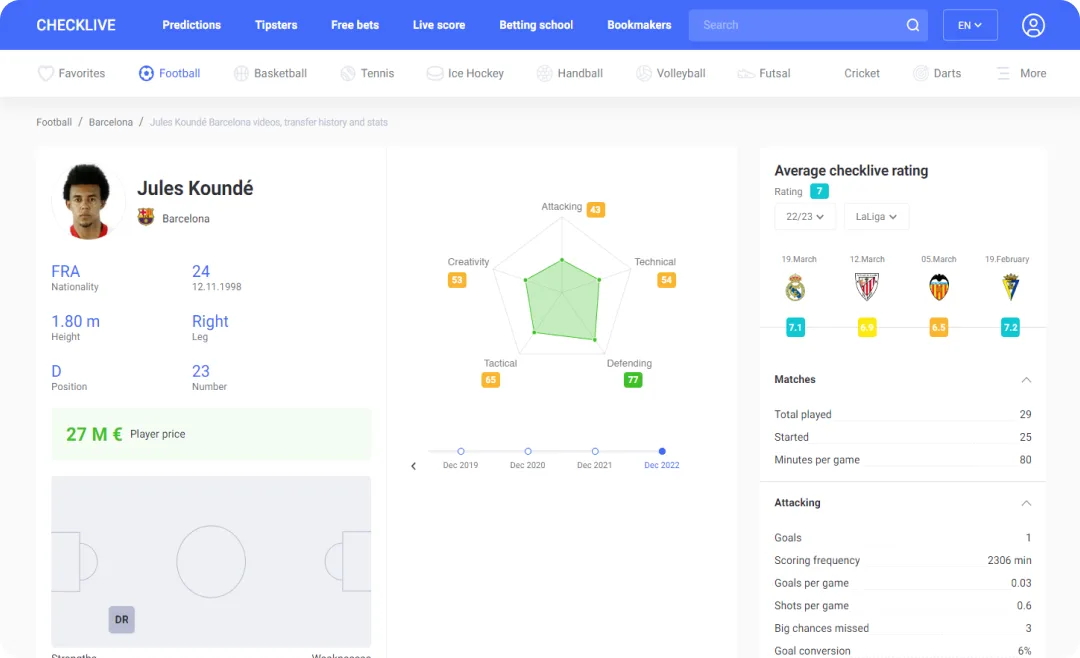The height and width of the screenshot is (658, 1080).
Task: Click the Tactical 65 score badge
Action: click(490, 380)
